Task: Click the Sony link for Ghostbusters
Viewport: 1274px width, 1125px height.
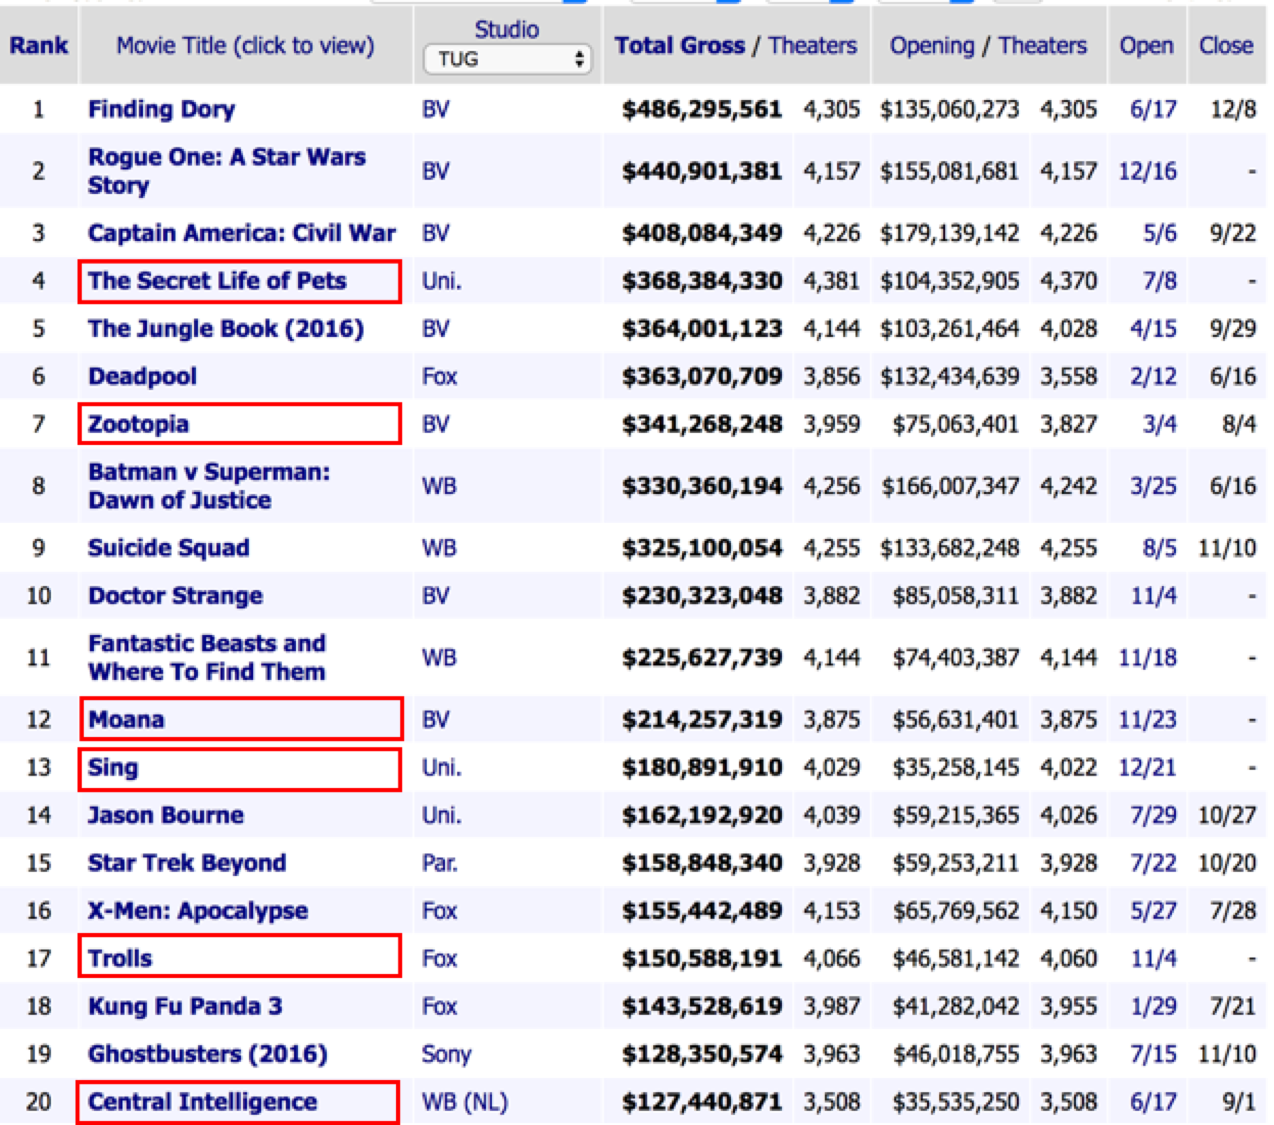Action: tap(445, 1053)
